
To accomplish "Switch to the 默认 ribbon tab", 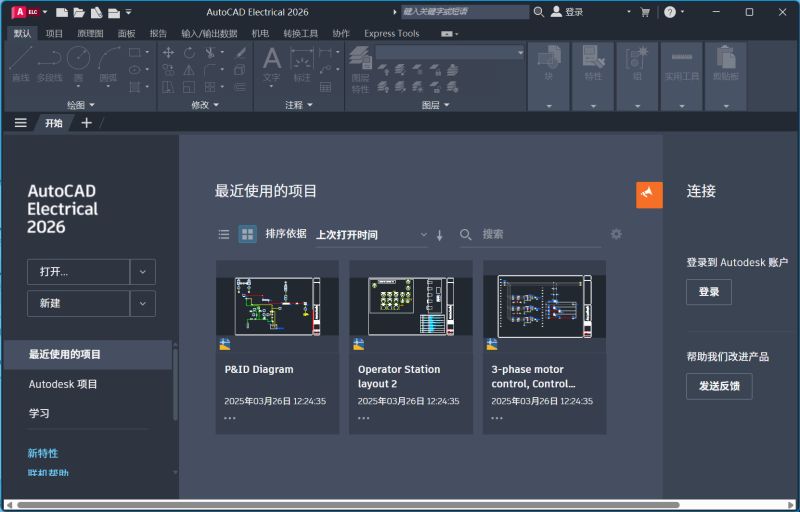I will (x=22, y=34).
